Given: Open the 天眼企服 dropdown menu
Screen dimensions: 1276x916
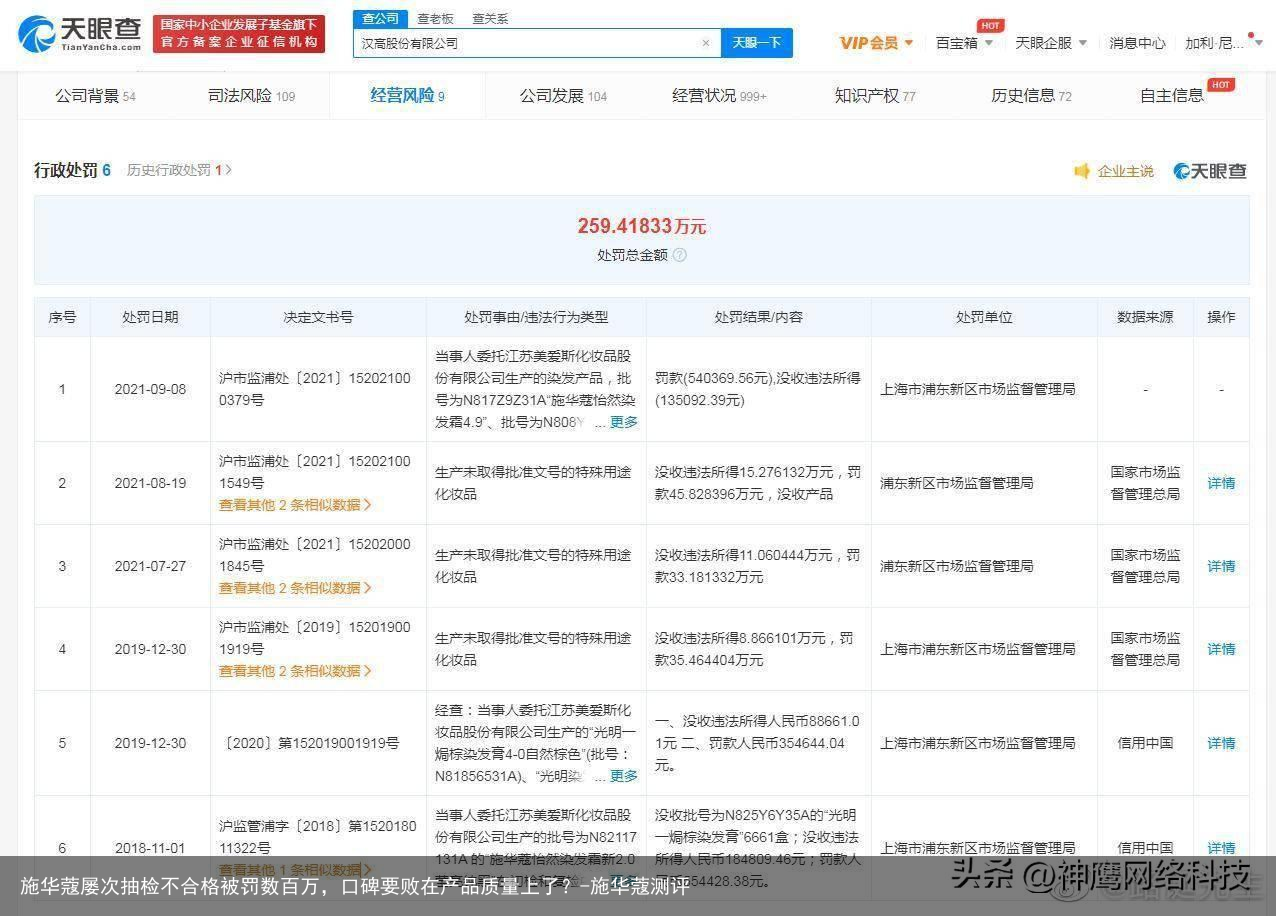Looking at the screenshot, I should [x=1050, y=43].
